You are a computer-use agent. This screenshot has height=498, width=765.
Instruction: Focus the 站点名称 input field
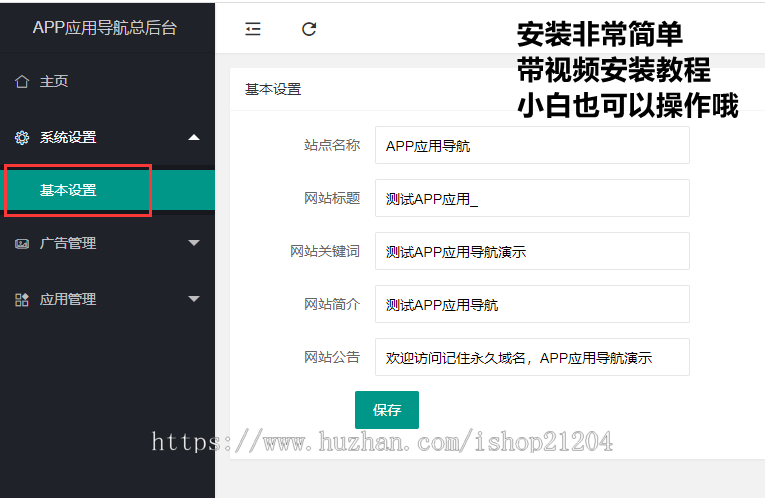tap(532, 145)
